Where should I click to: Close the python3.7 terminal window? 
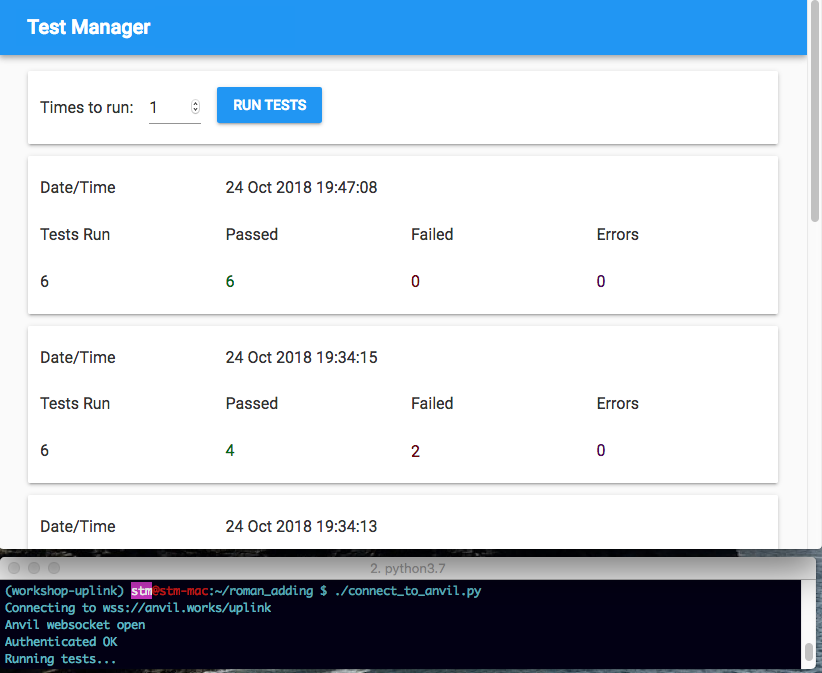tap(14, 568)
